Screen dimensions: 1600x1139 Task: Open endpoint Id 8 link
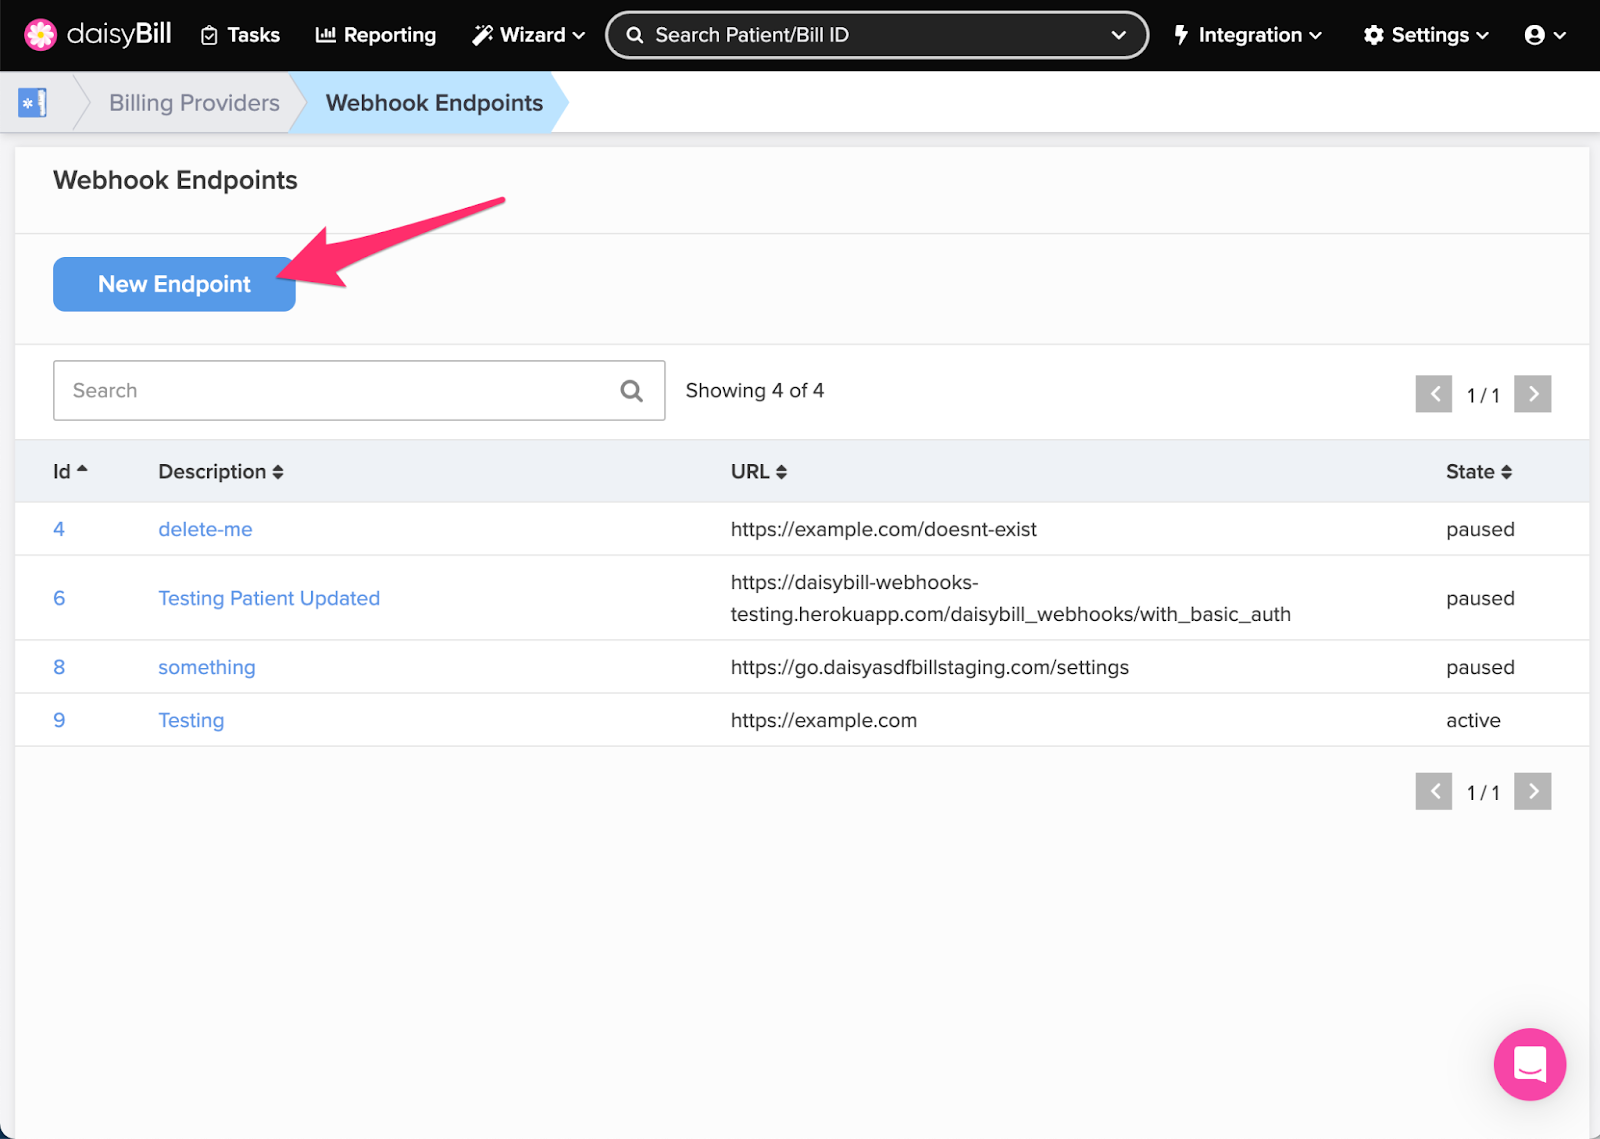click(x=59, y=667)
